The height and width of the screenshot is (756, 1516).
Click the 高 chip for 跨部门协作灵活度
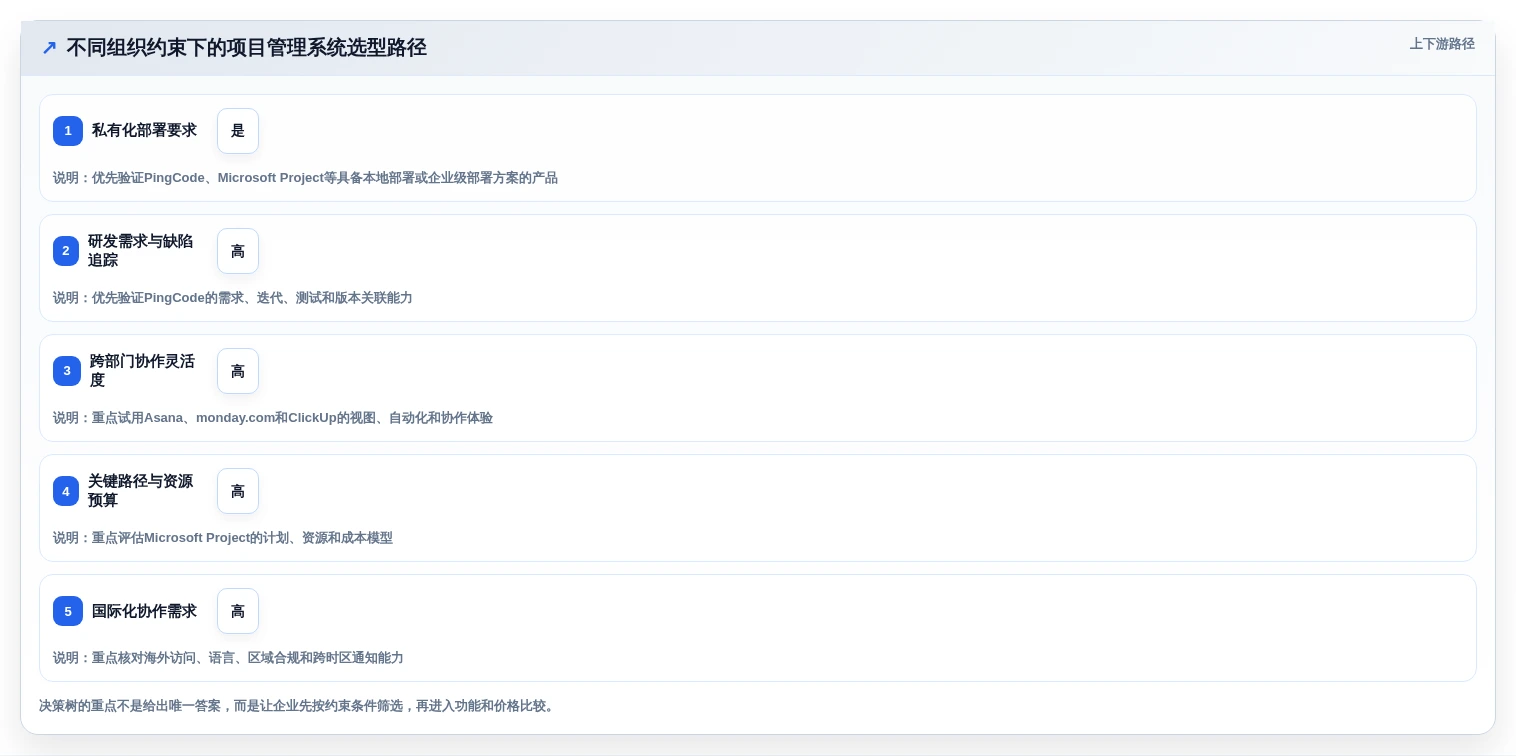click(x=238, y=371)
